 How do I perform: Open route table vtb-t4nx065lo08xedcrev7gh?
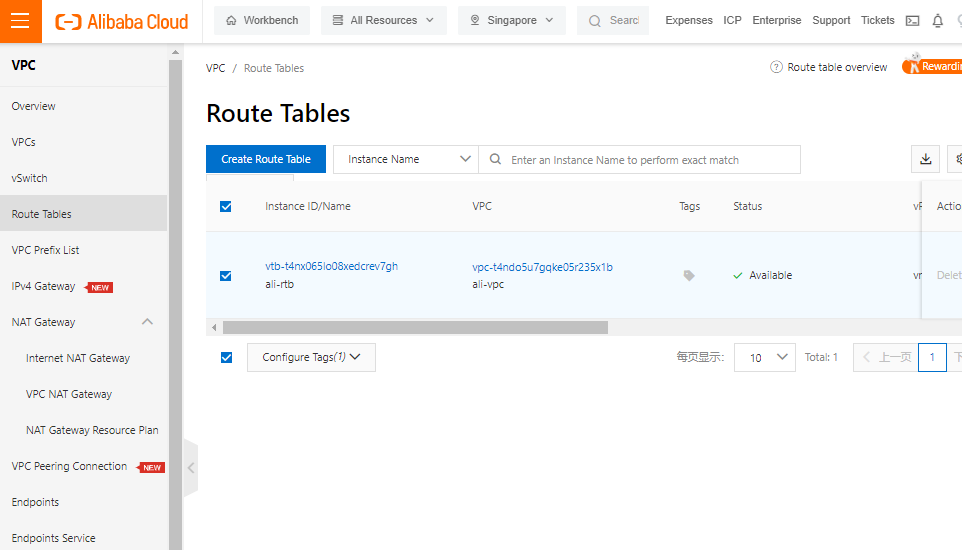pos(331,266)
